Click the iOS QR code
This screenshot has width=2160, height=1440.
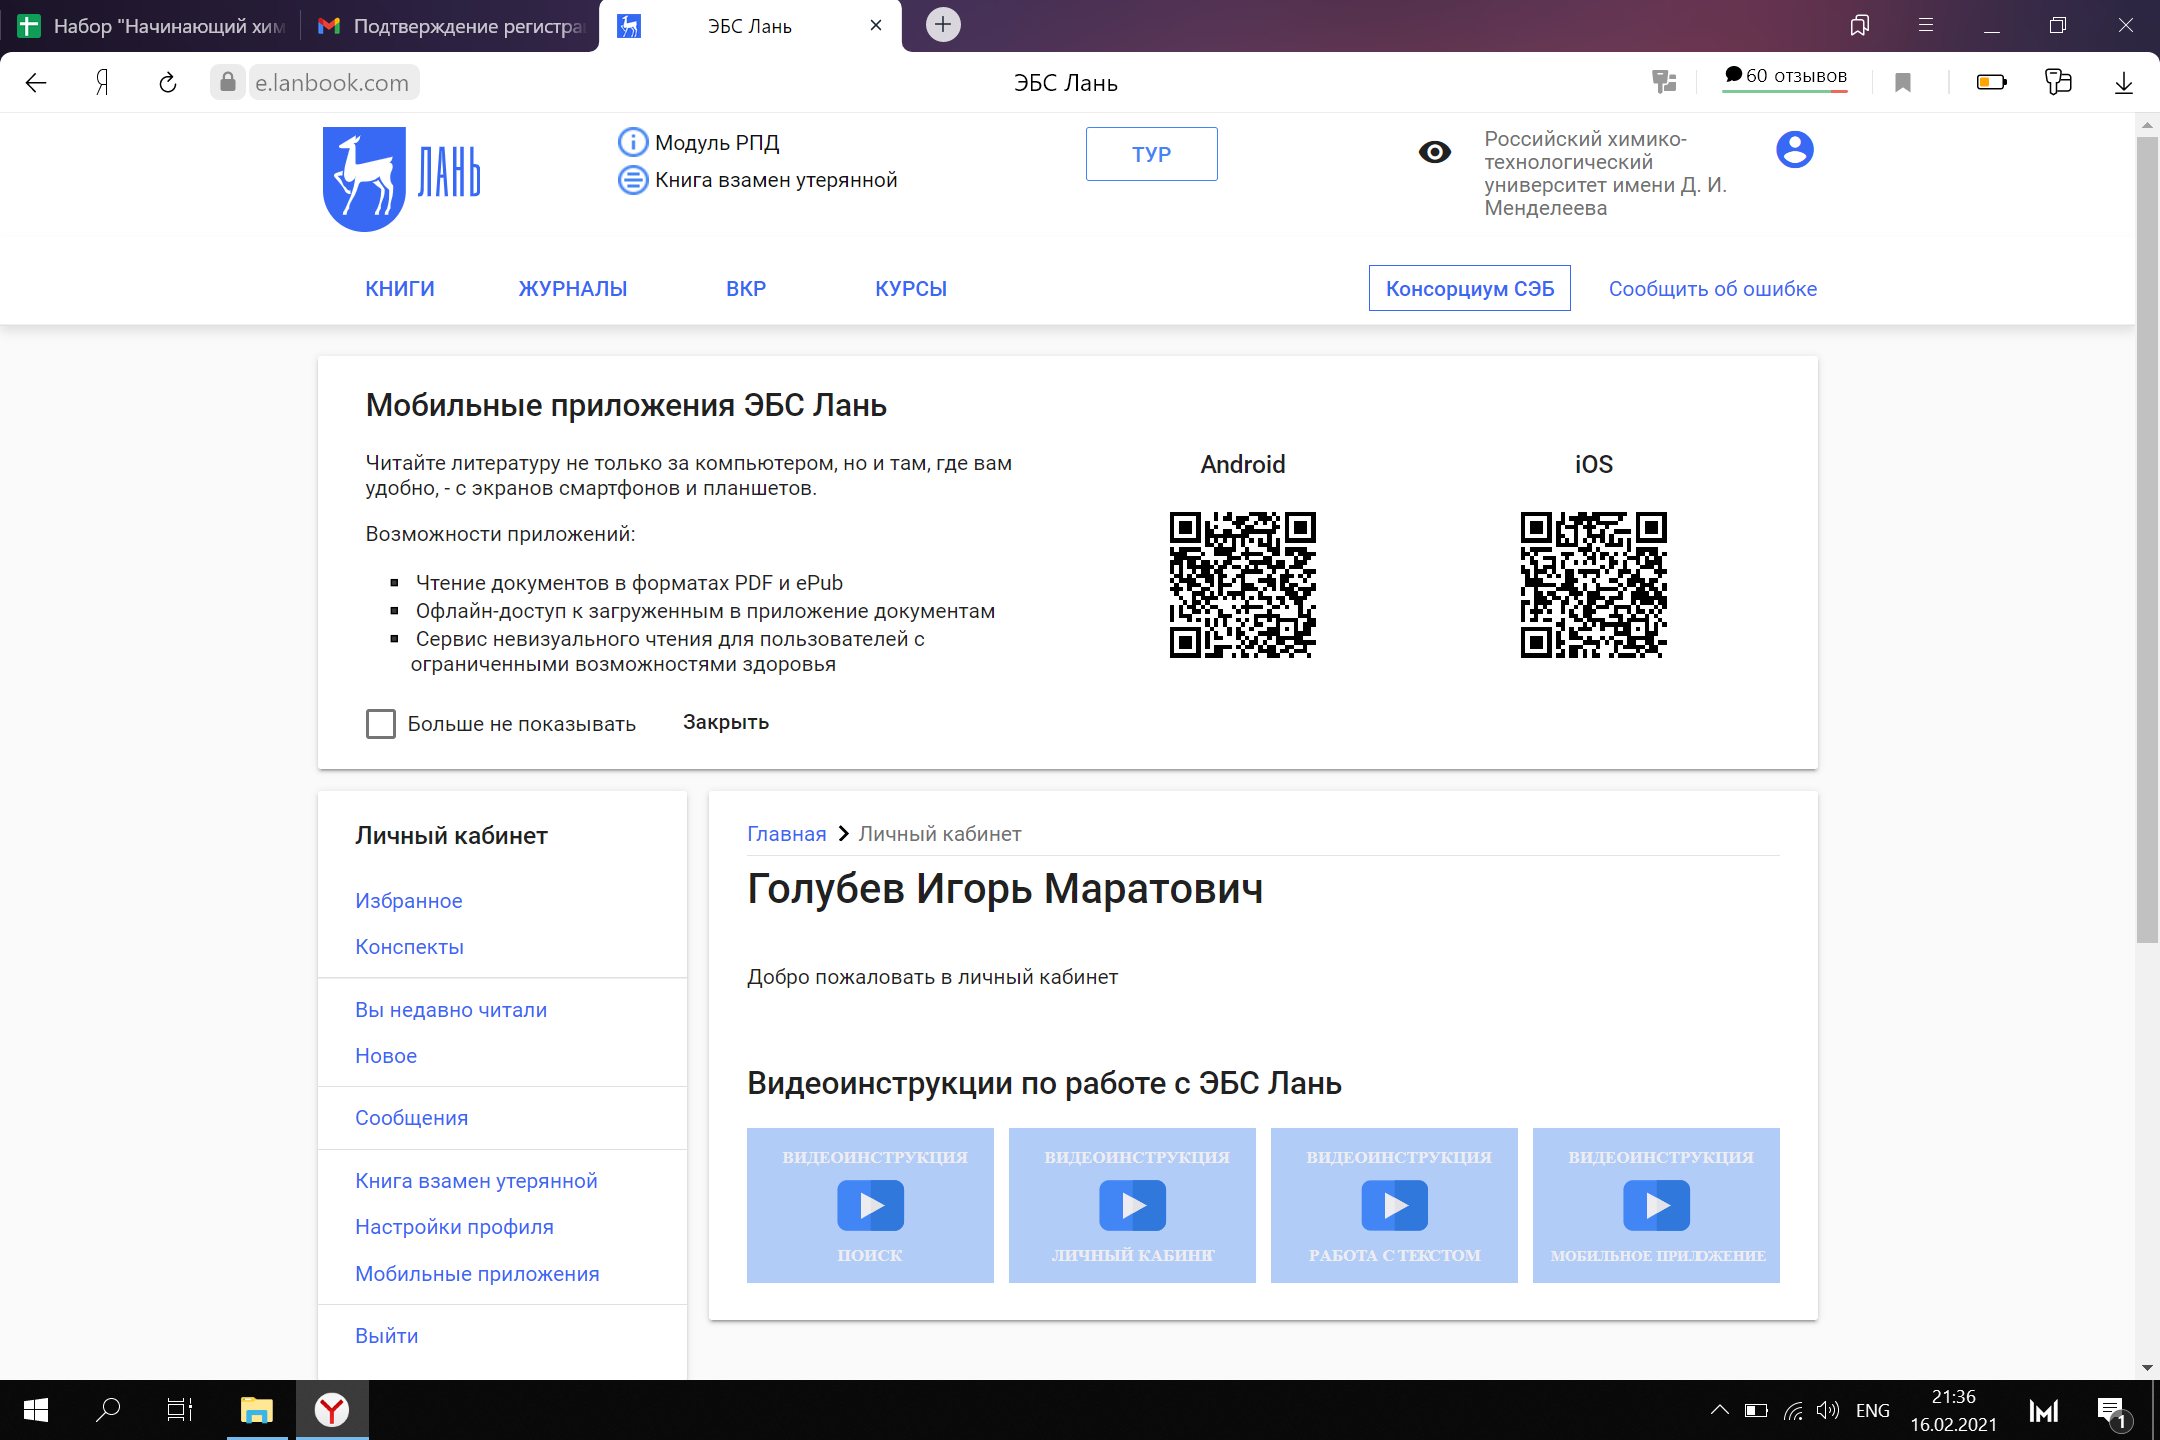1594,585
